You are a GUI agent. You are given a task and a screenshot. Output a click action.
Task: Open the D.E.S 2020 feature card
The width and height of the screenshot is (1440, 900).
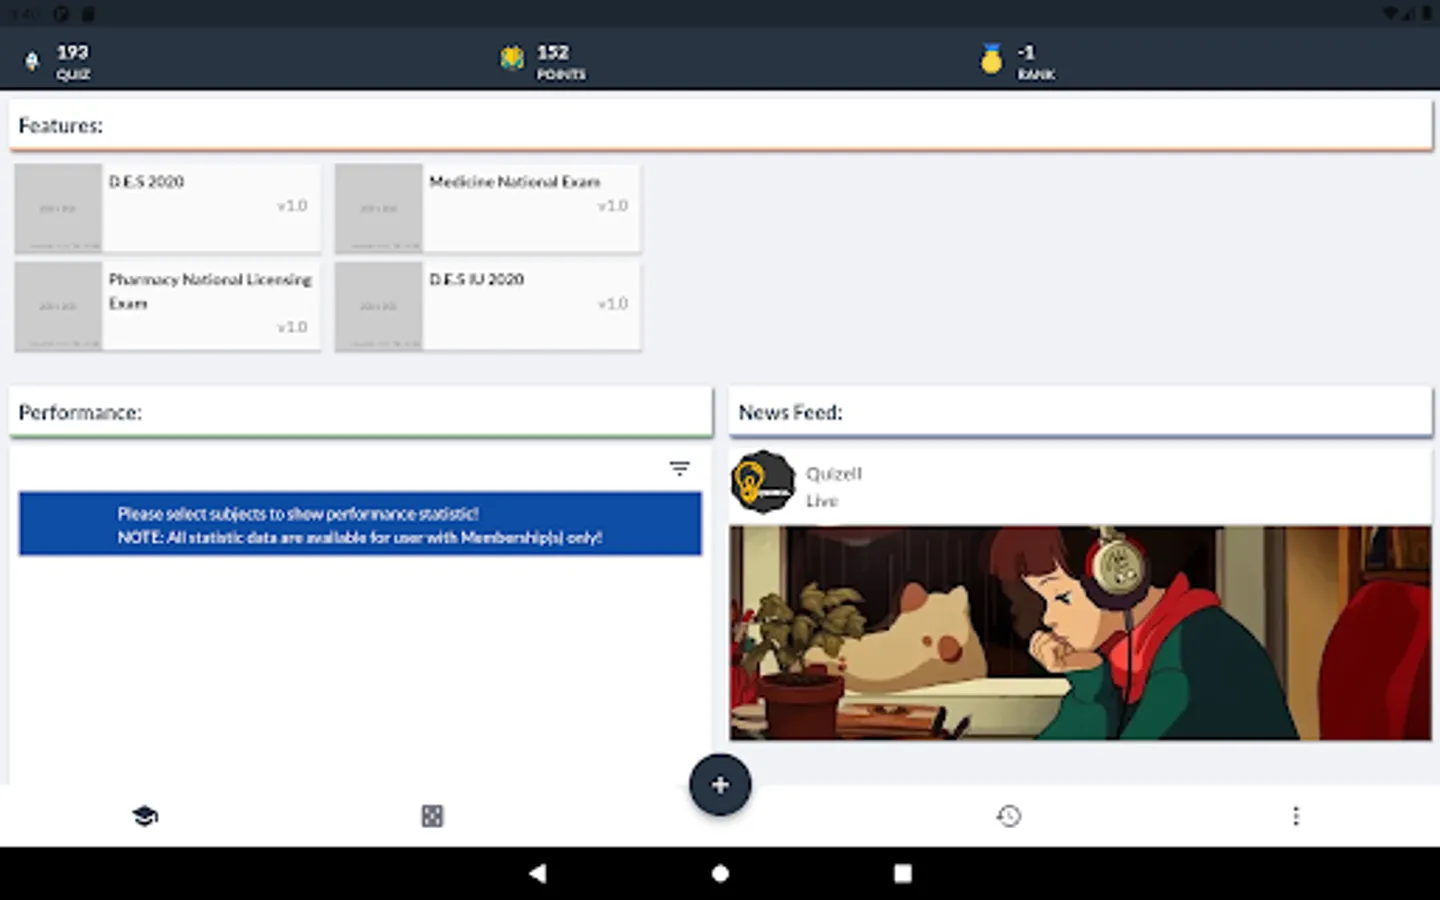[x=168, y=208]
